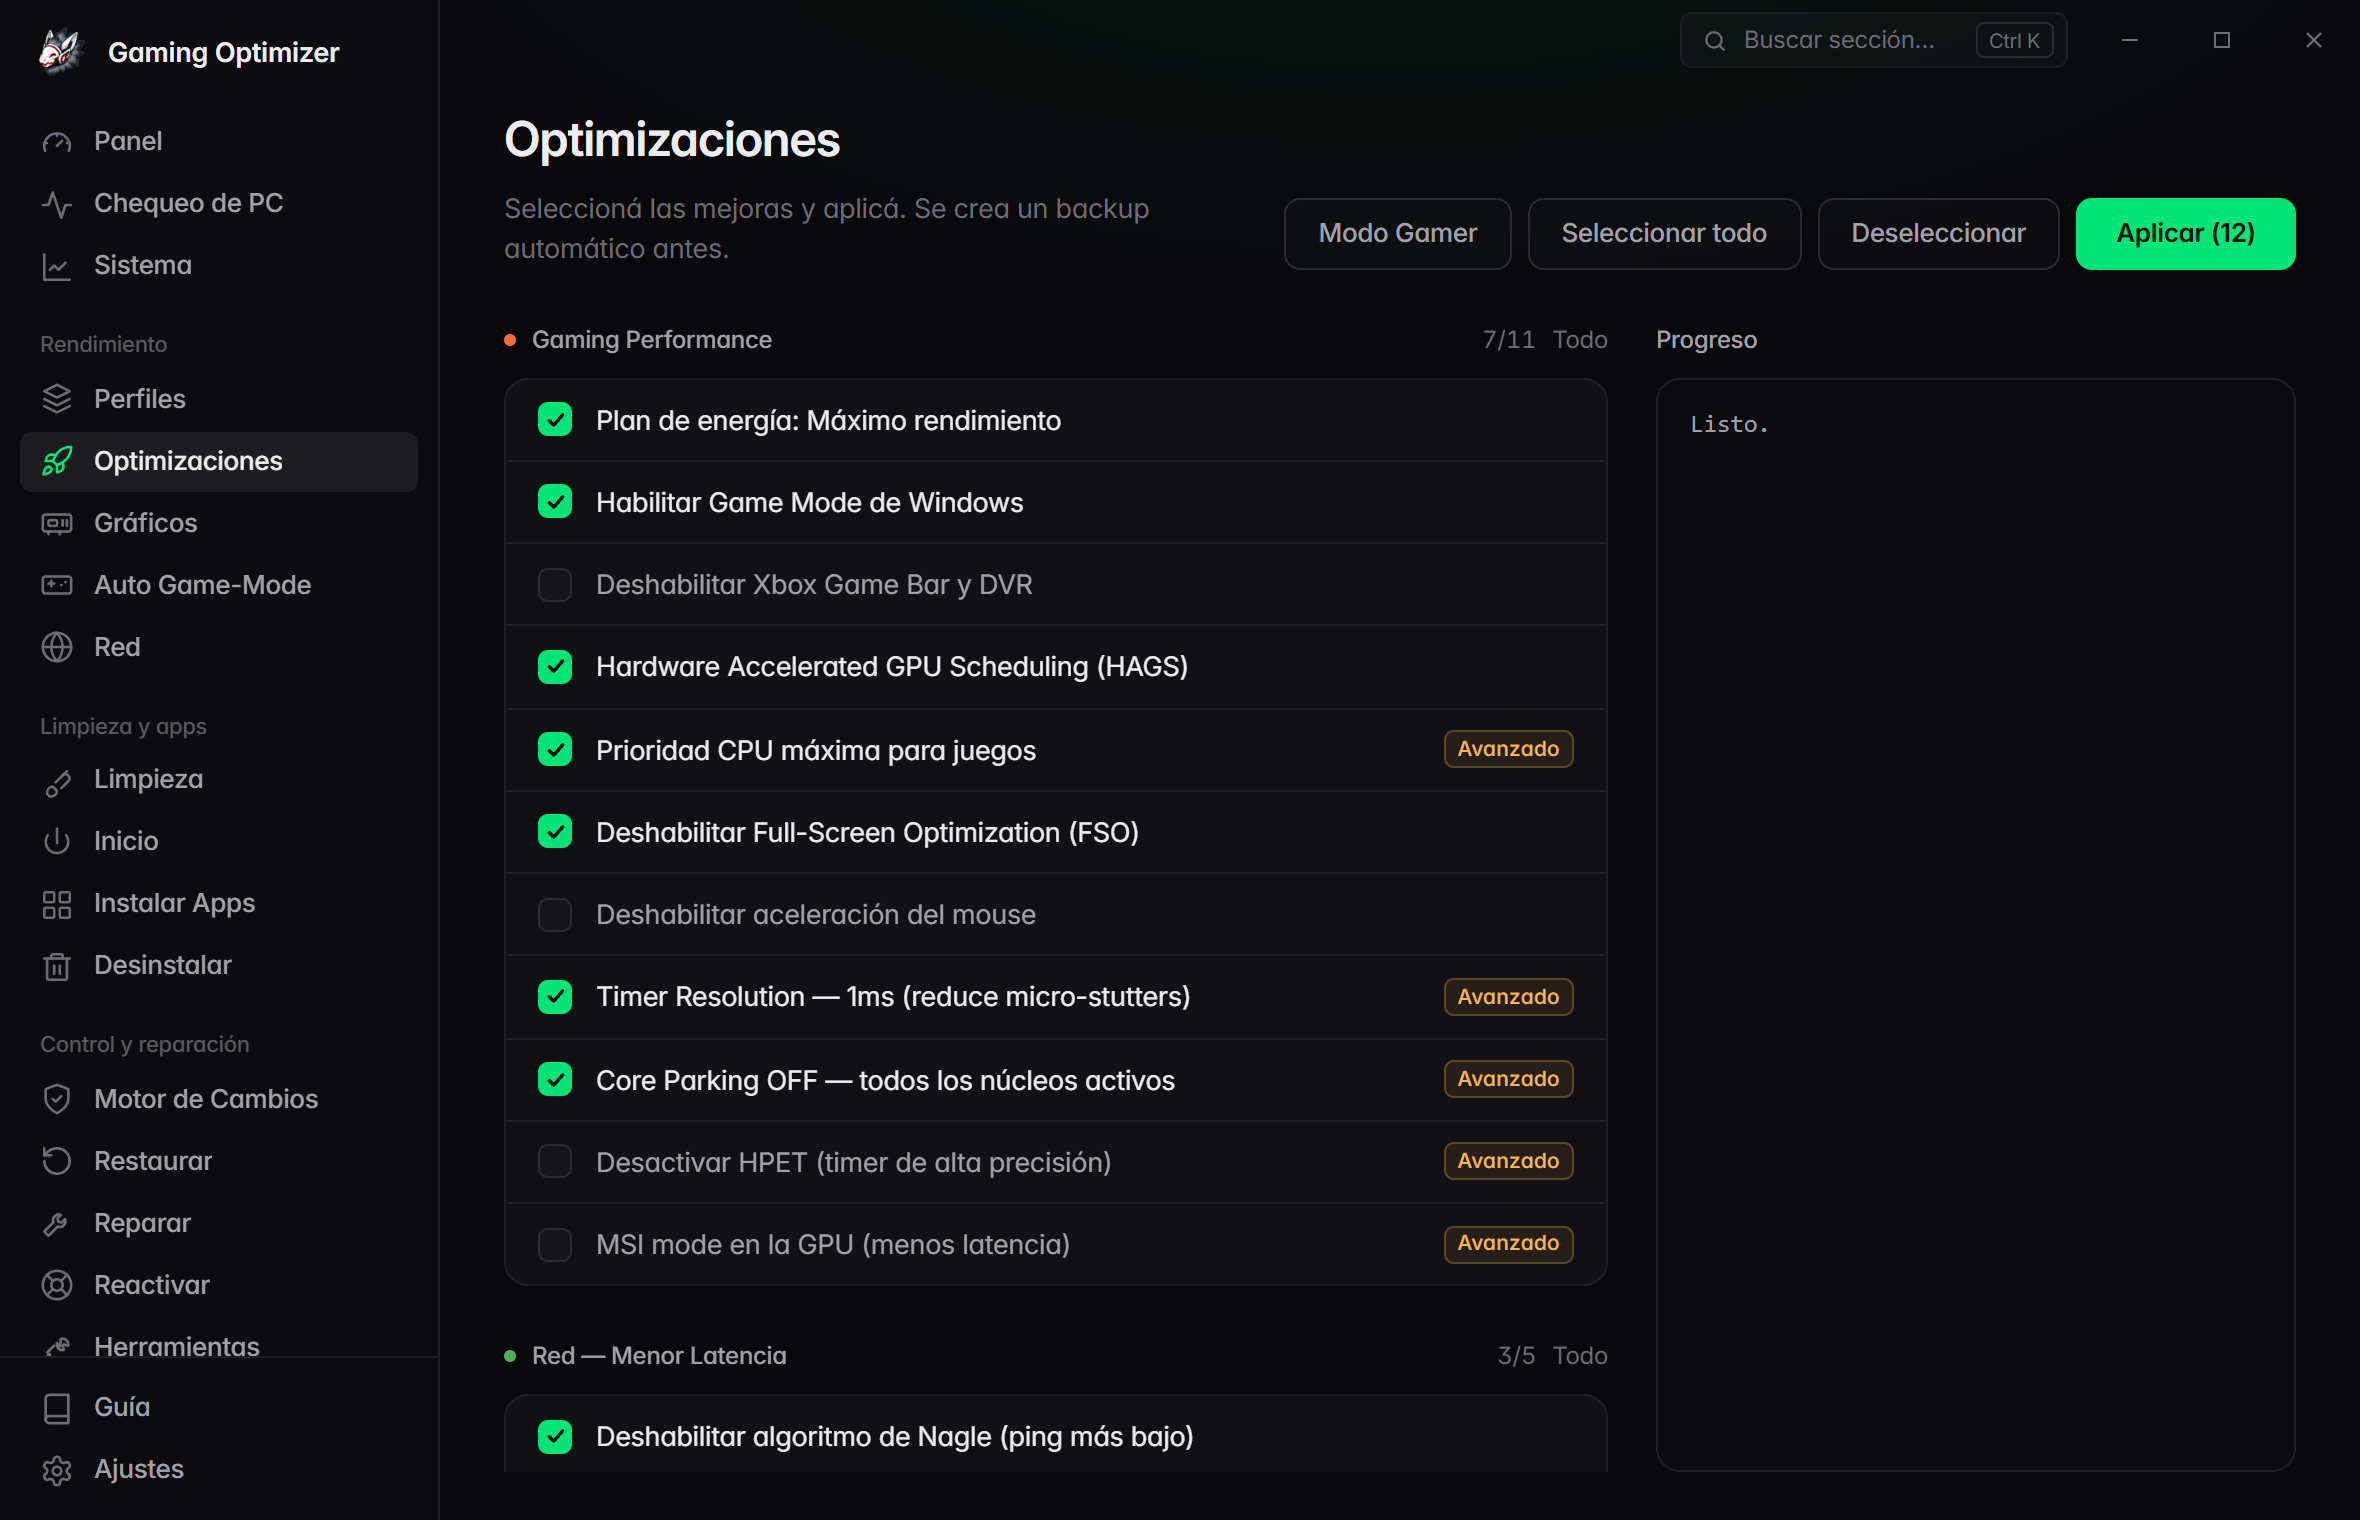This screenshot has height=1520, width=2360.
Task: Click the Instalar Apps grid icon
Action: [x=57, y=904]
